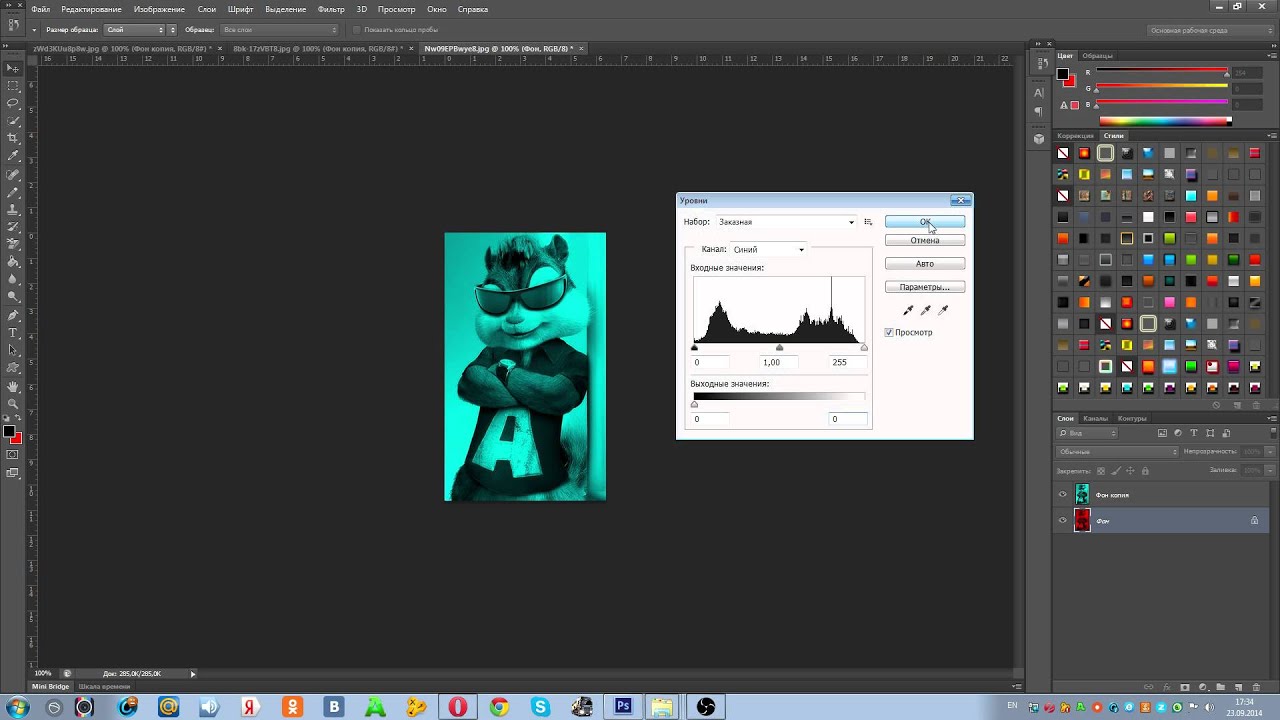Open Photoshop icon in Windows taskbar
This screenshot has width=1280, height=720.
click(623, 706)
